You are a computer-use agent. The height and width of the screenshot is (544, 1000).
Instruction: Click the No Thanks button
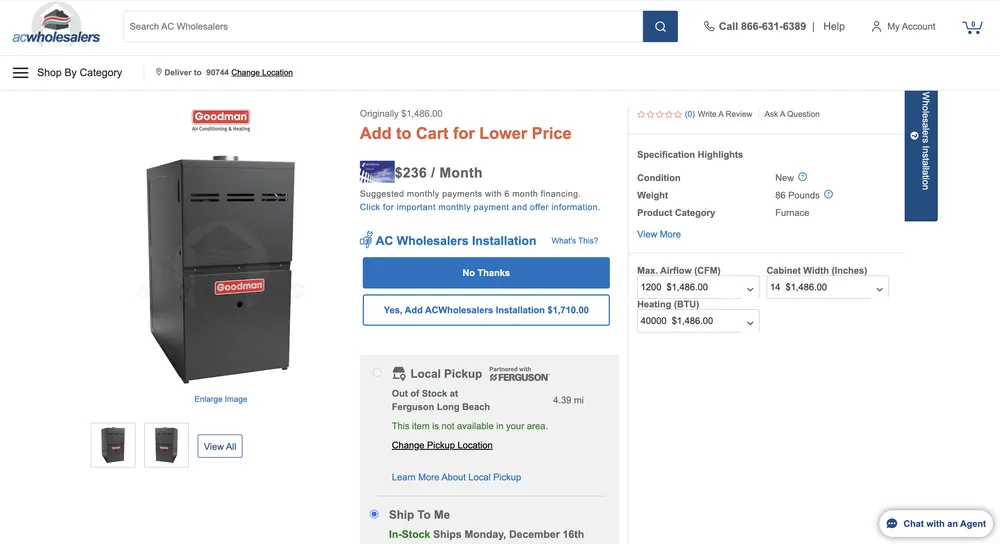[x=486, y=273]
